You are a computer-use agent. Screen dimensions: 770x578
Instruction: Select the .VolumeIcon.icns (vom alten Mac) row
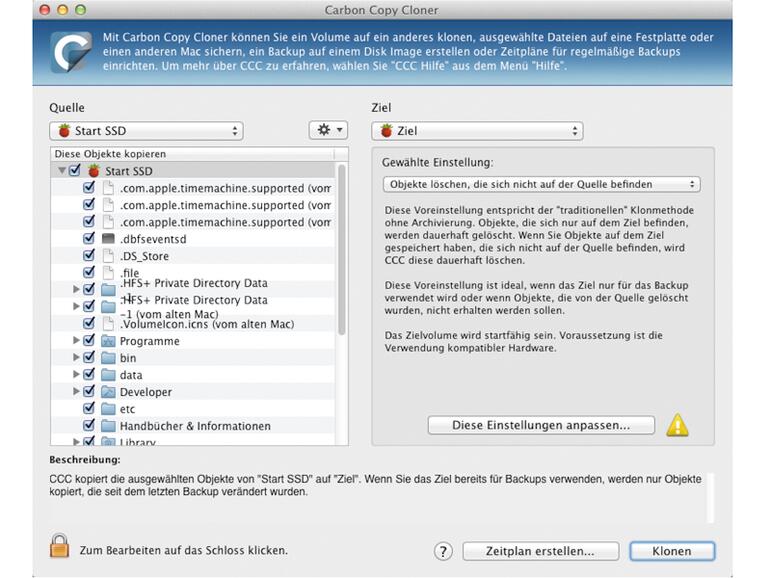(x=193, y=324)
